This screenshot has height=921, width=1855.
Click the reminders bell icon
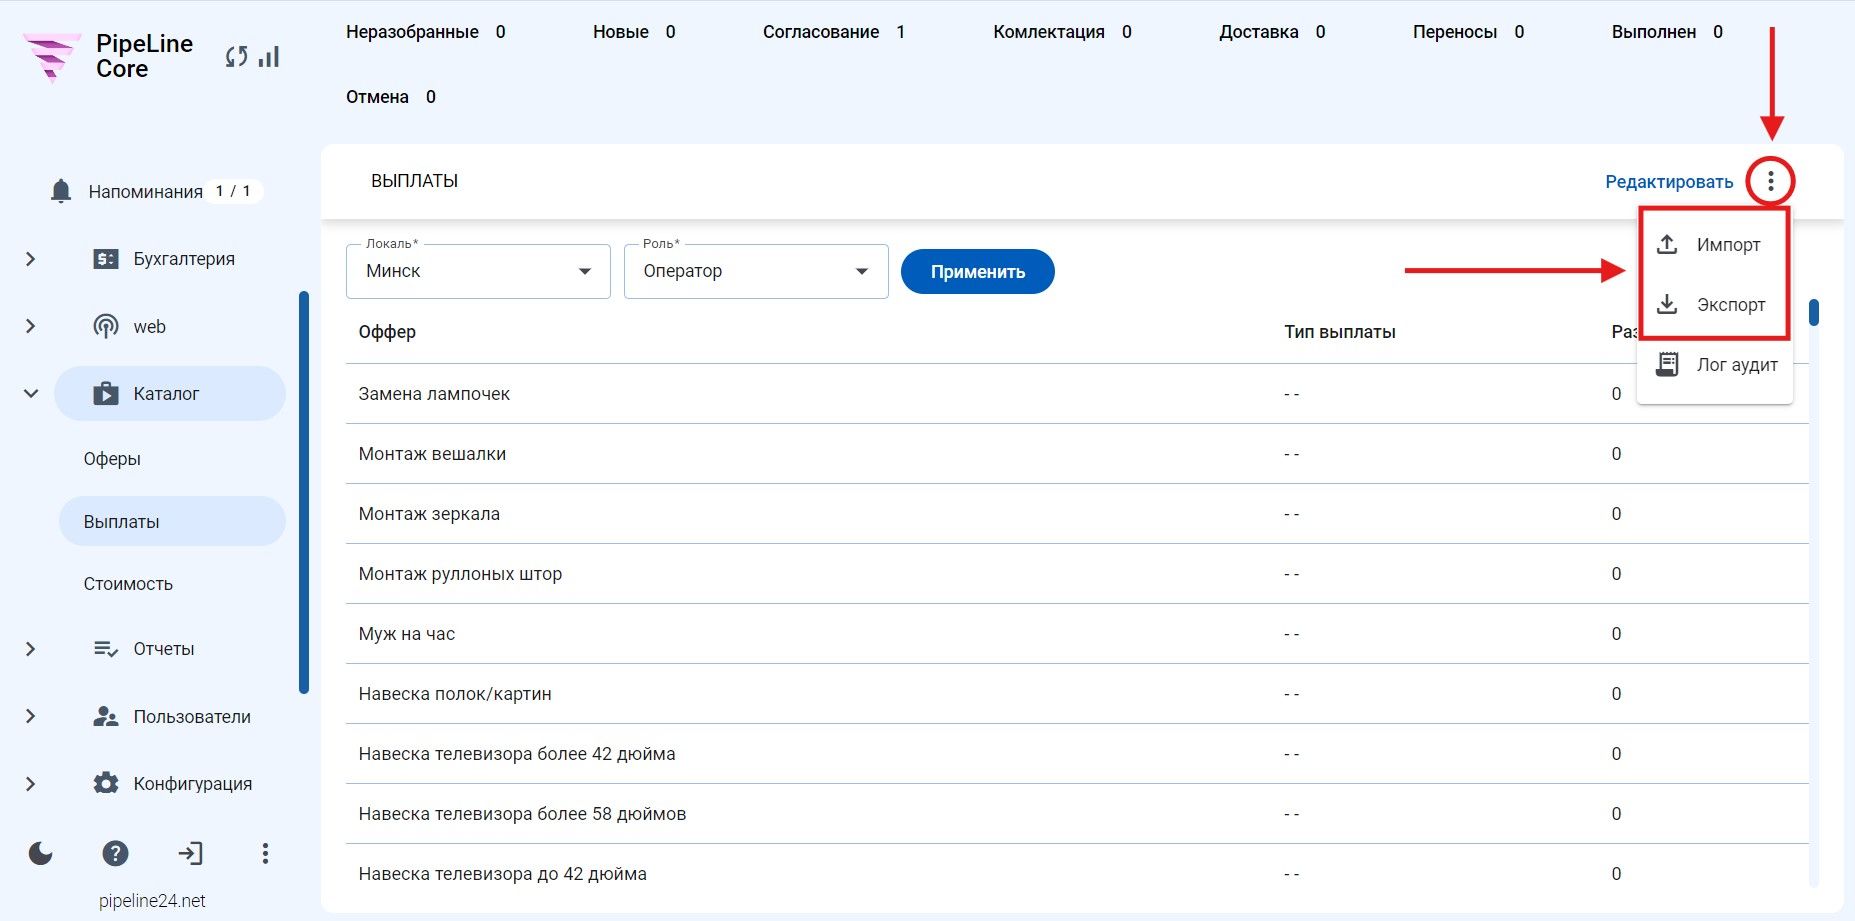(61, 191)
